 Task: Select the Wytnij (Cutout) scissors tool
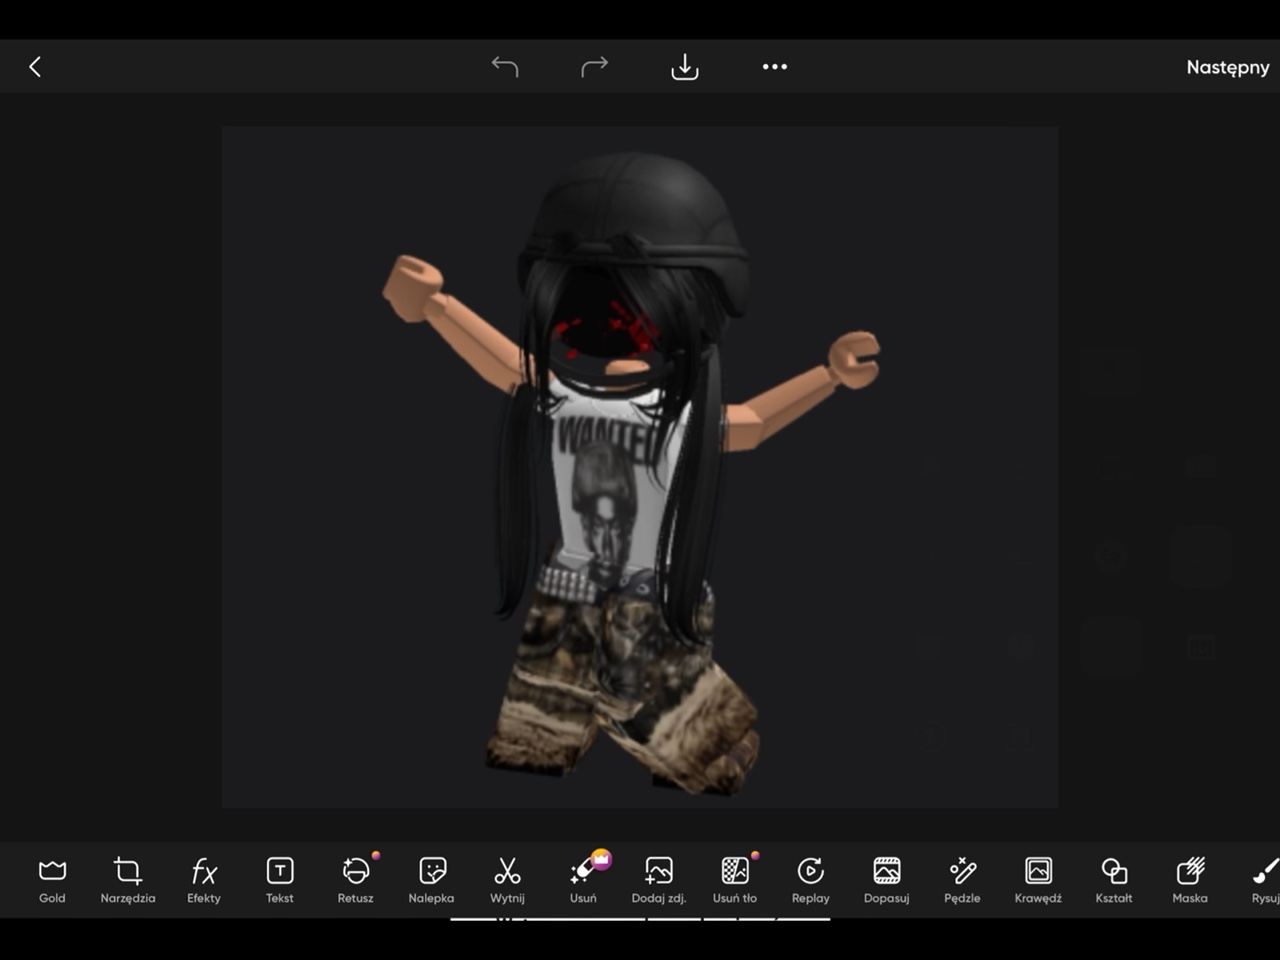pyautogui.click(x=507, y=878)
